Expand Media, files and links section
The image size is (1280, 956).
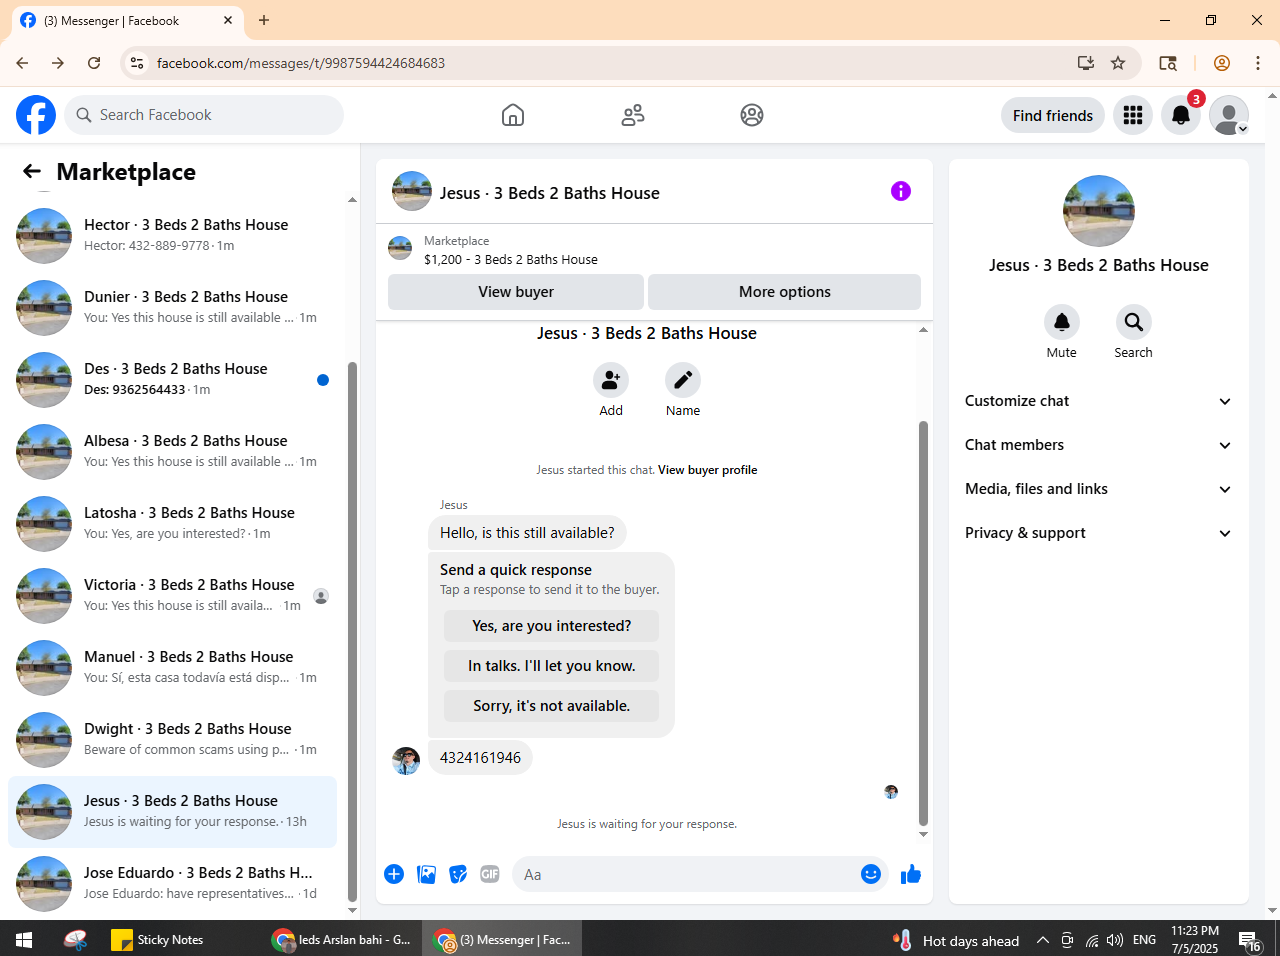(1098, 489)
